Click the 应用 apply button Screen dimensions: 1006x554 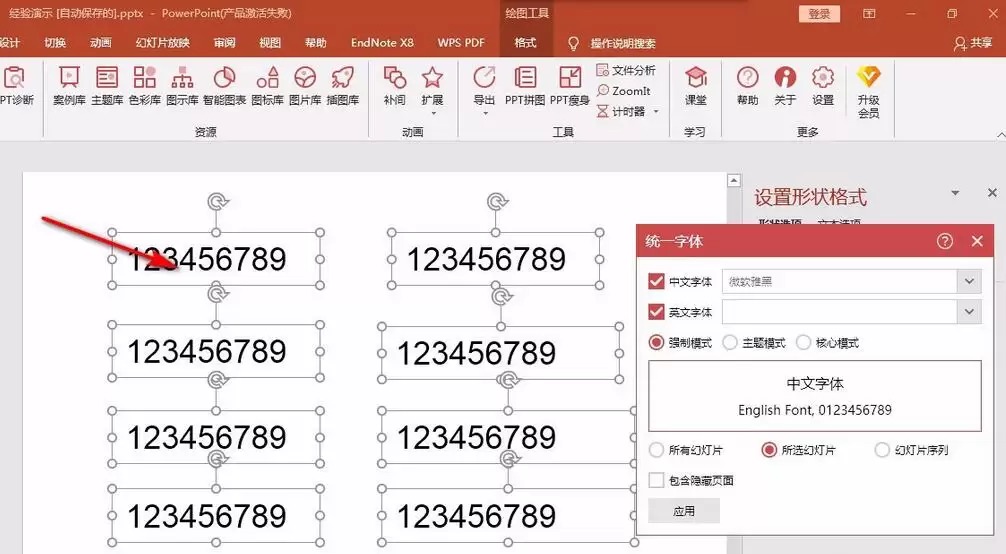[683, 511]
